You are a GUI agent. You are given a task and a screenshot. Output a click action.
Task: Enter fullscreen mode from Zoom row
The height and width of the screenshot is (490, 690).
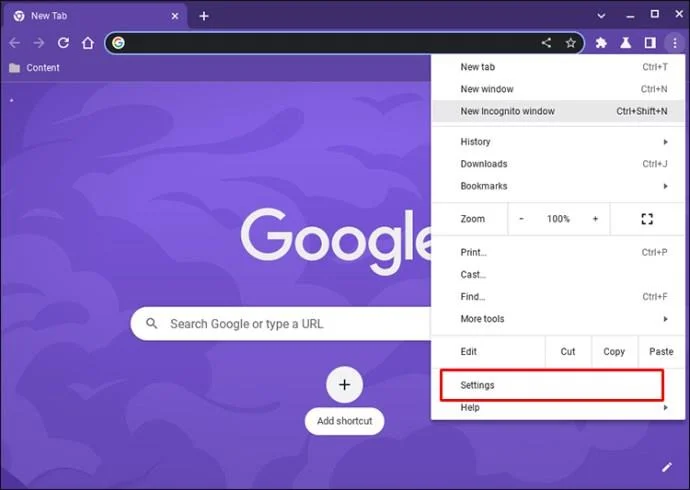coord(647,219)
